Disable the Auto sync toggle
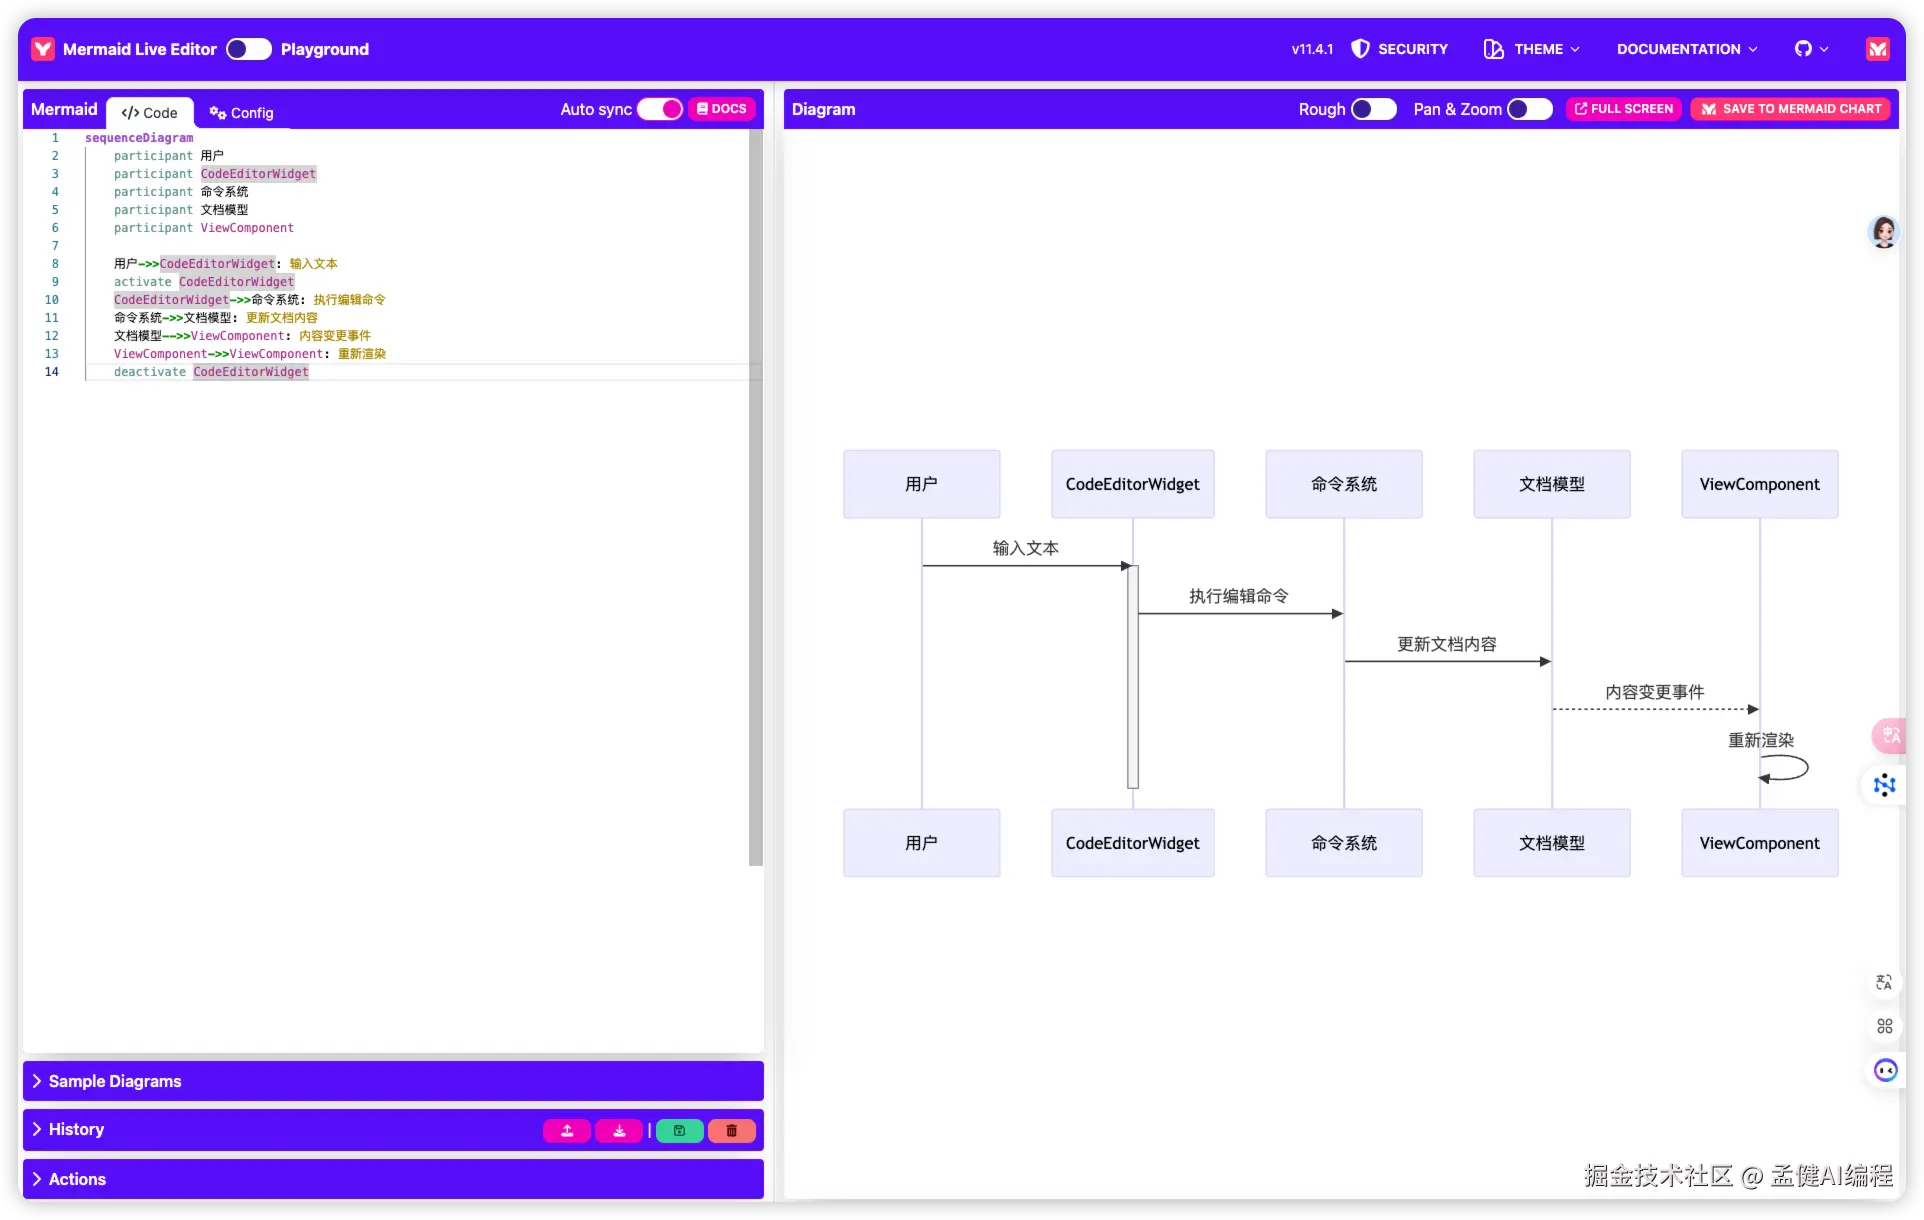1924x1220 pixels. tap(660, 109)
